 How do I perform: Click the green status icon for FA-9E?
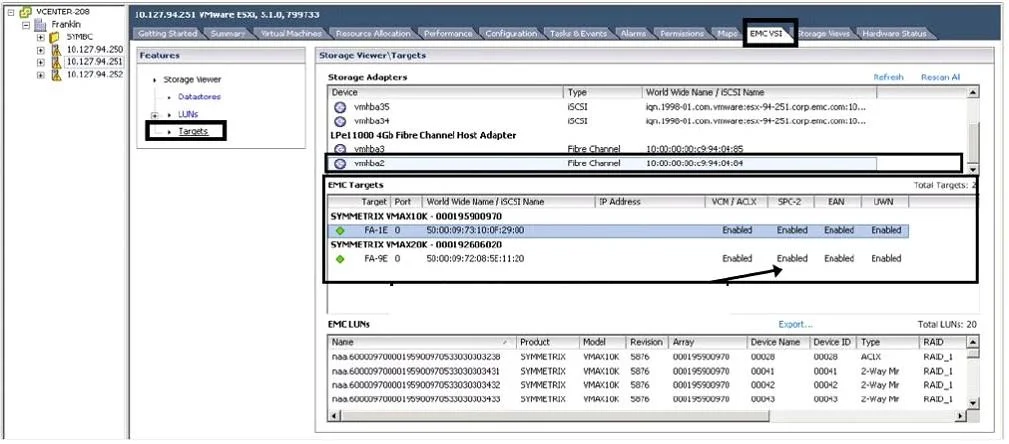point(340,259)
